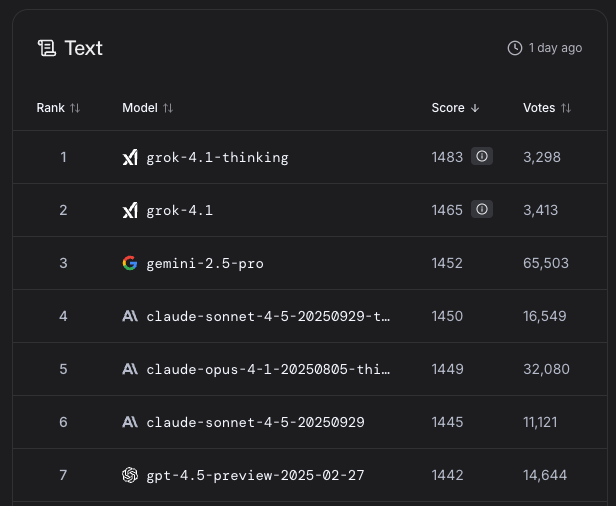This screenshot has width=616, height=506.
Task: Click the votes count 16,549
Action: (544, 316)
